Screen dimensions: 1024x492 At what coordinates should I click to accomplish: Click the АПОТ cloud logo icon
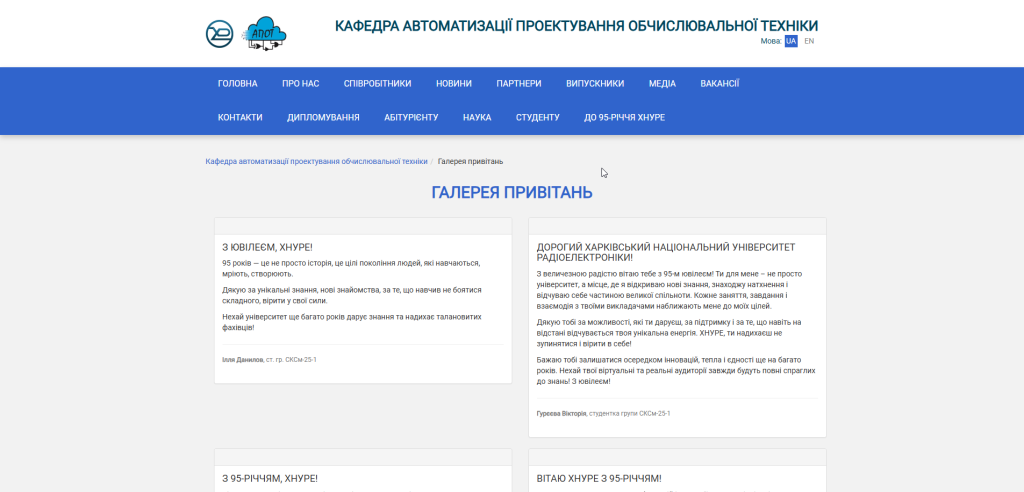[265, 33]
